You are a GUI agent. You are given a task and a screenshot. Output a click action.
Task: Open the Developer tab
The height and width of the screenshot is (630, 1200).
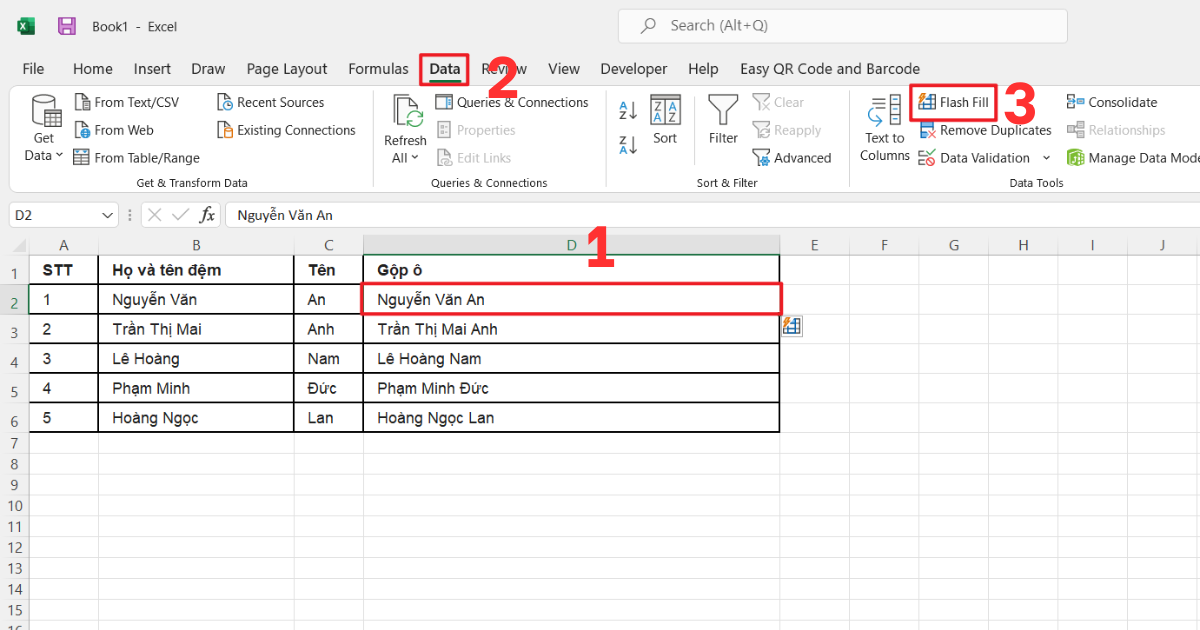coord(634,69)
